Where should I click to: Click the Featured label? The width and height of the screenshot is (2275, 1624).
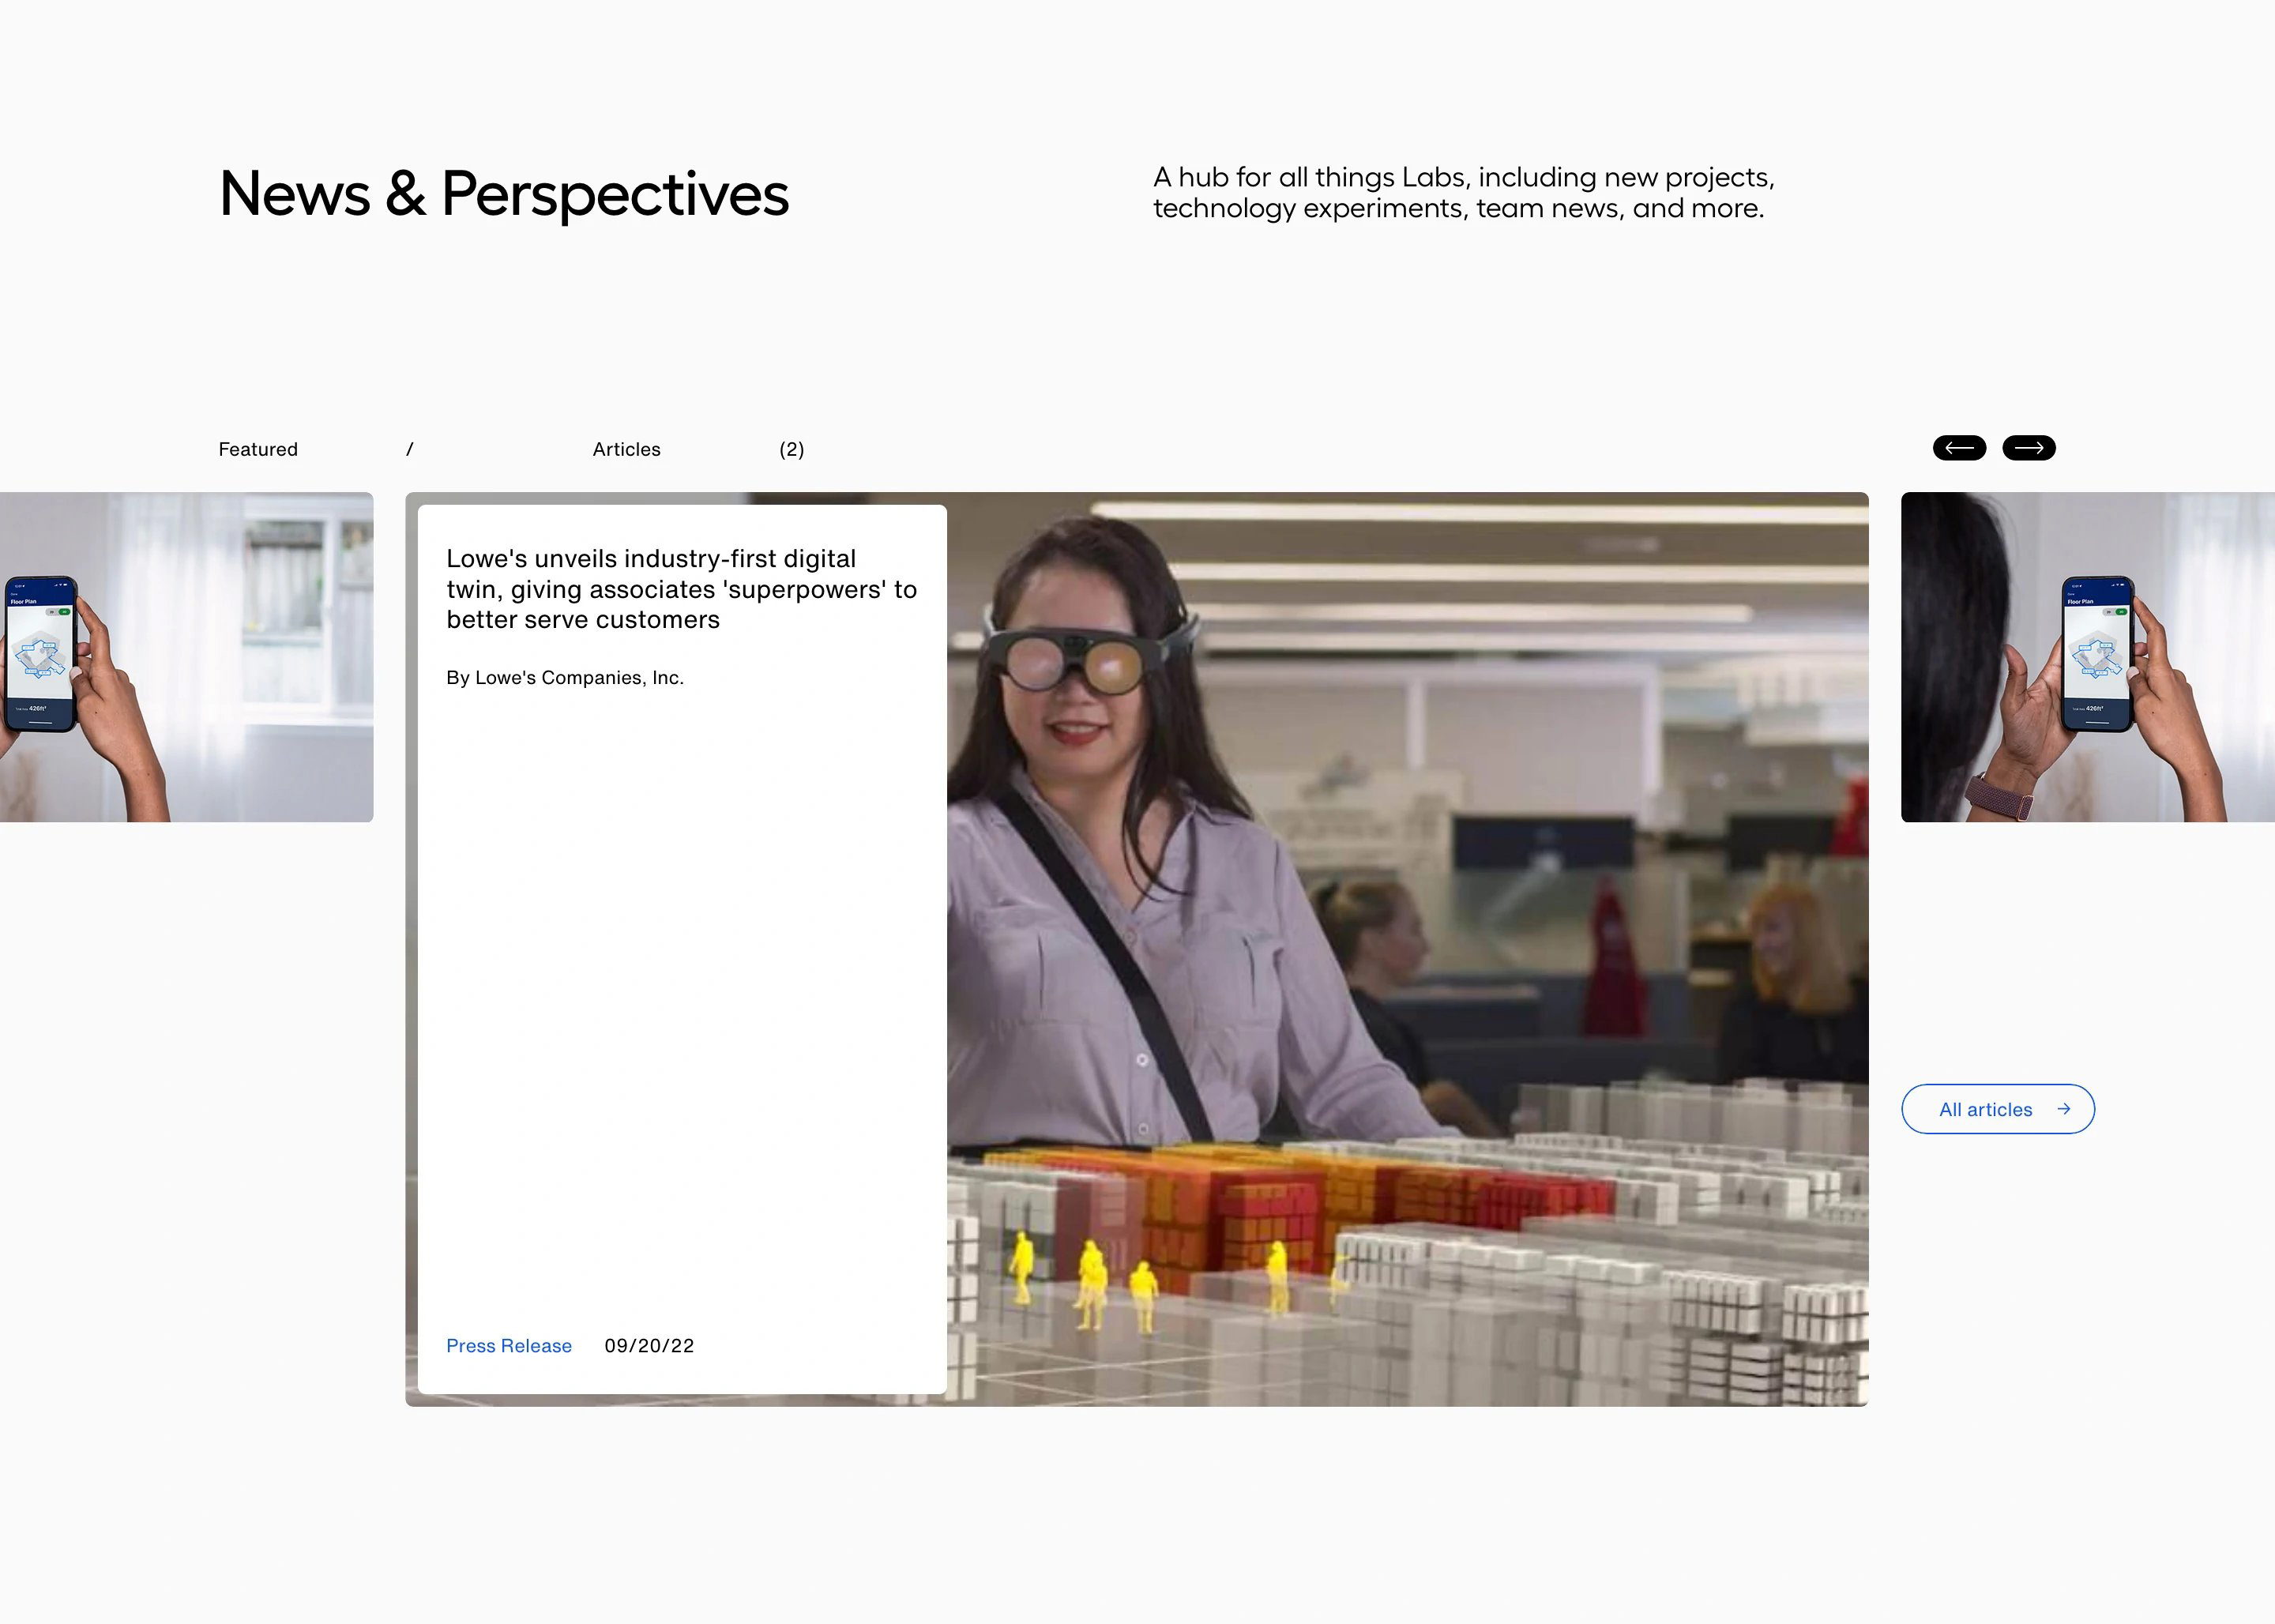coord(258,449)
